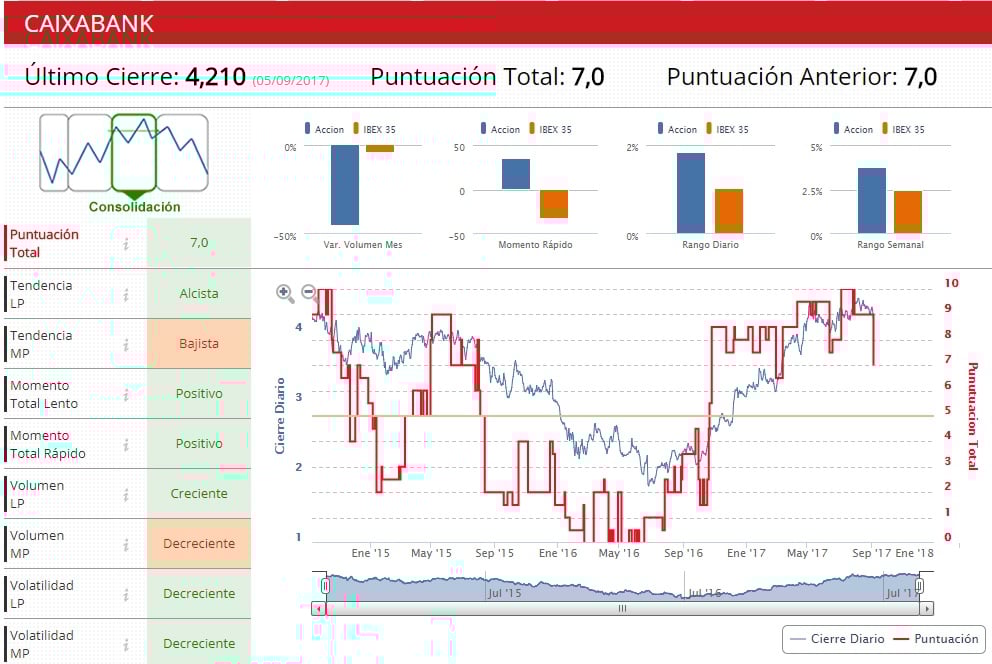The width and height of the screenshot is (992, 664).
Task: Zoom out the chart with magnifier minus
Action: [x=309, y=292]
